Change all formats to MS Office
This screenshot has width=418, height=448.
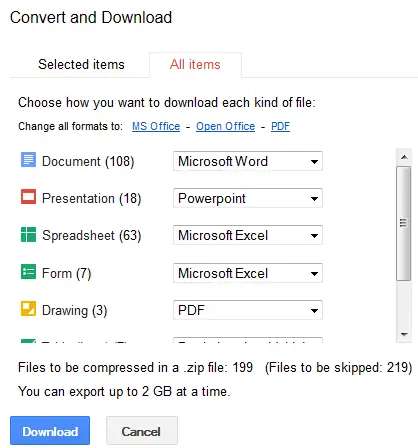pos(156,126)
